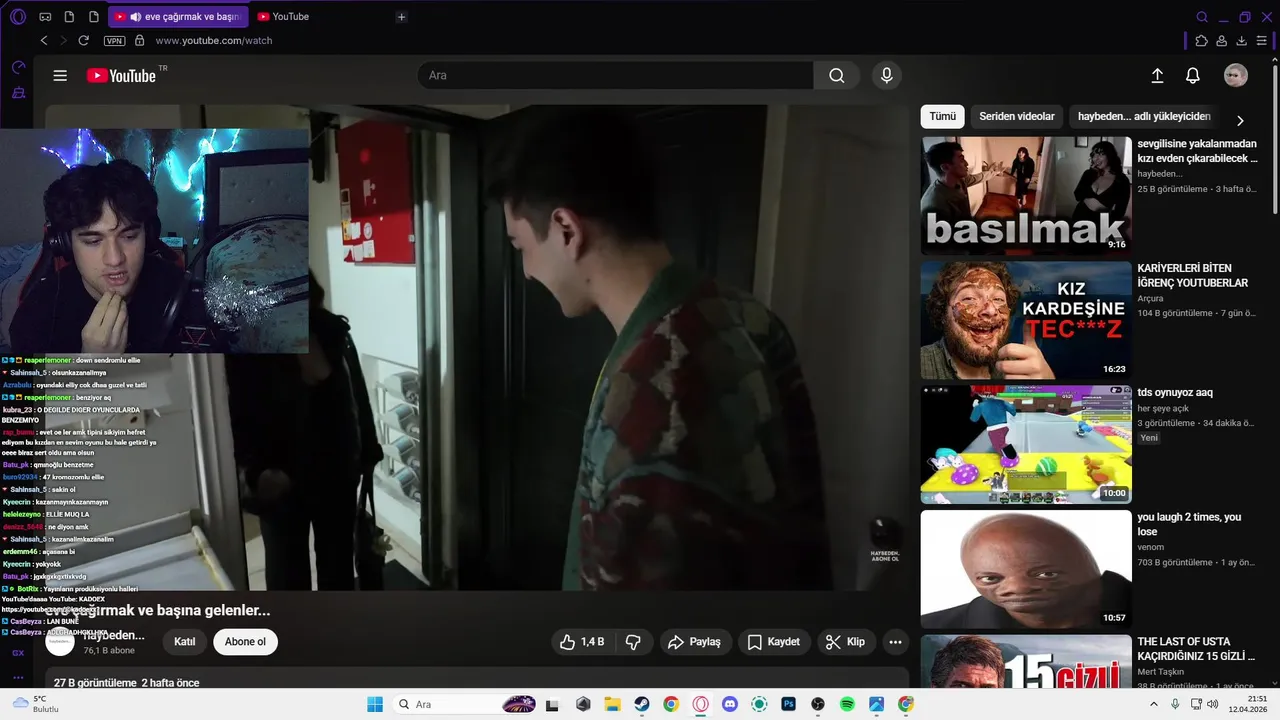1280x720 pixels.
Task: Open the GX Corner gamepad icon
Action: point(45,17)
